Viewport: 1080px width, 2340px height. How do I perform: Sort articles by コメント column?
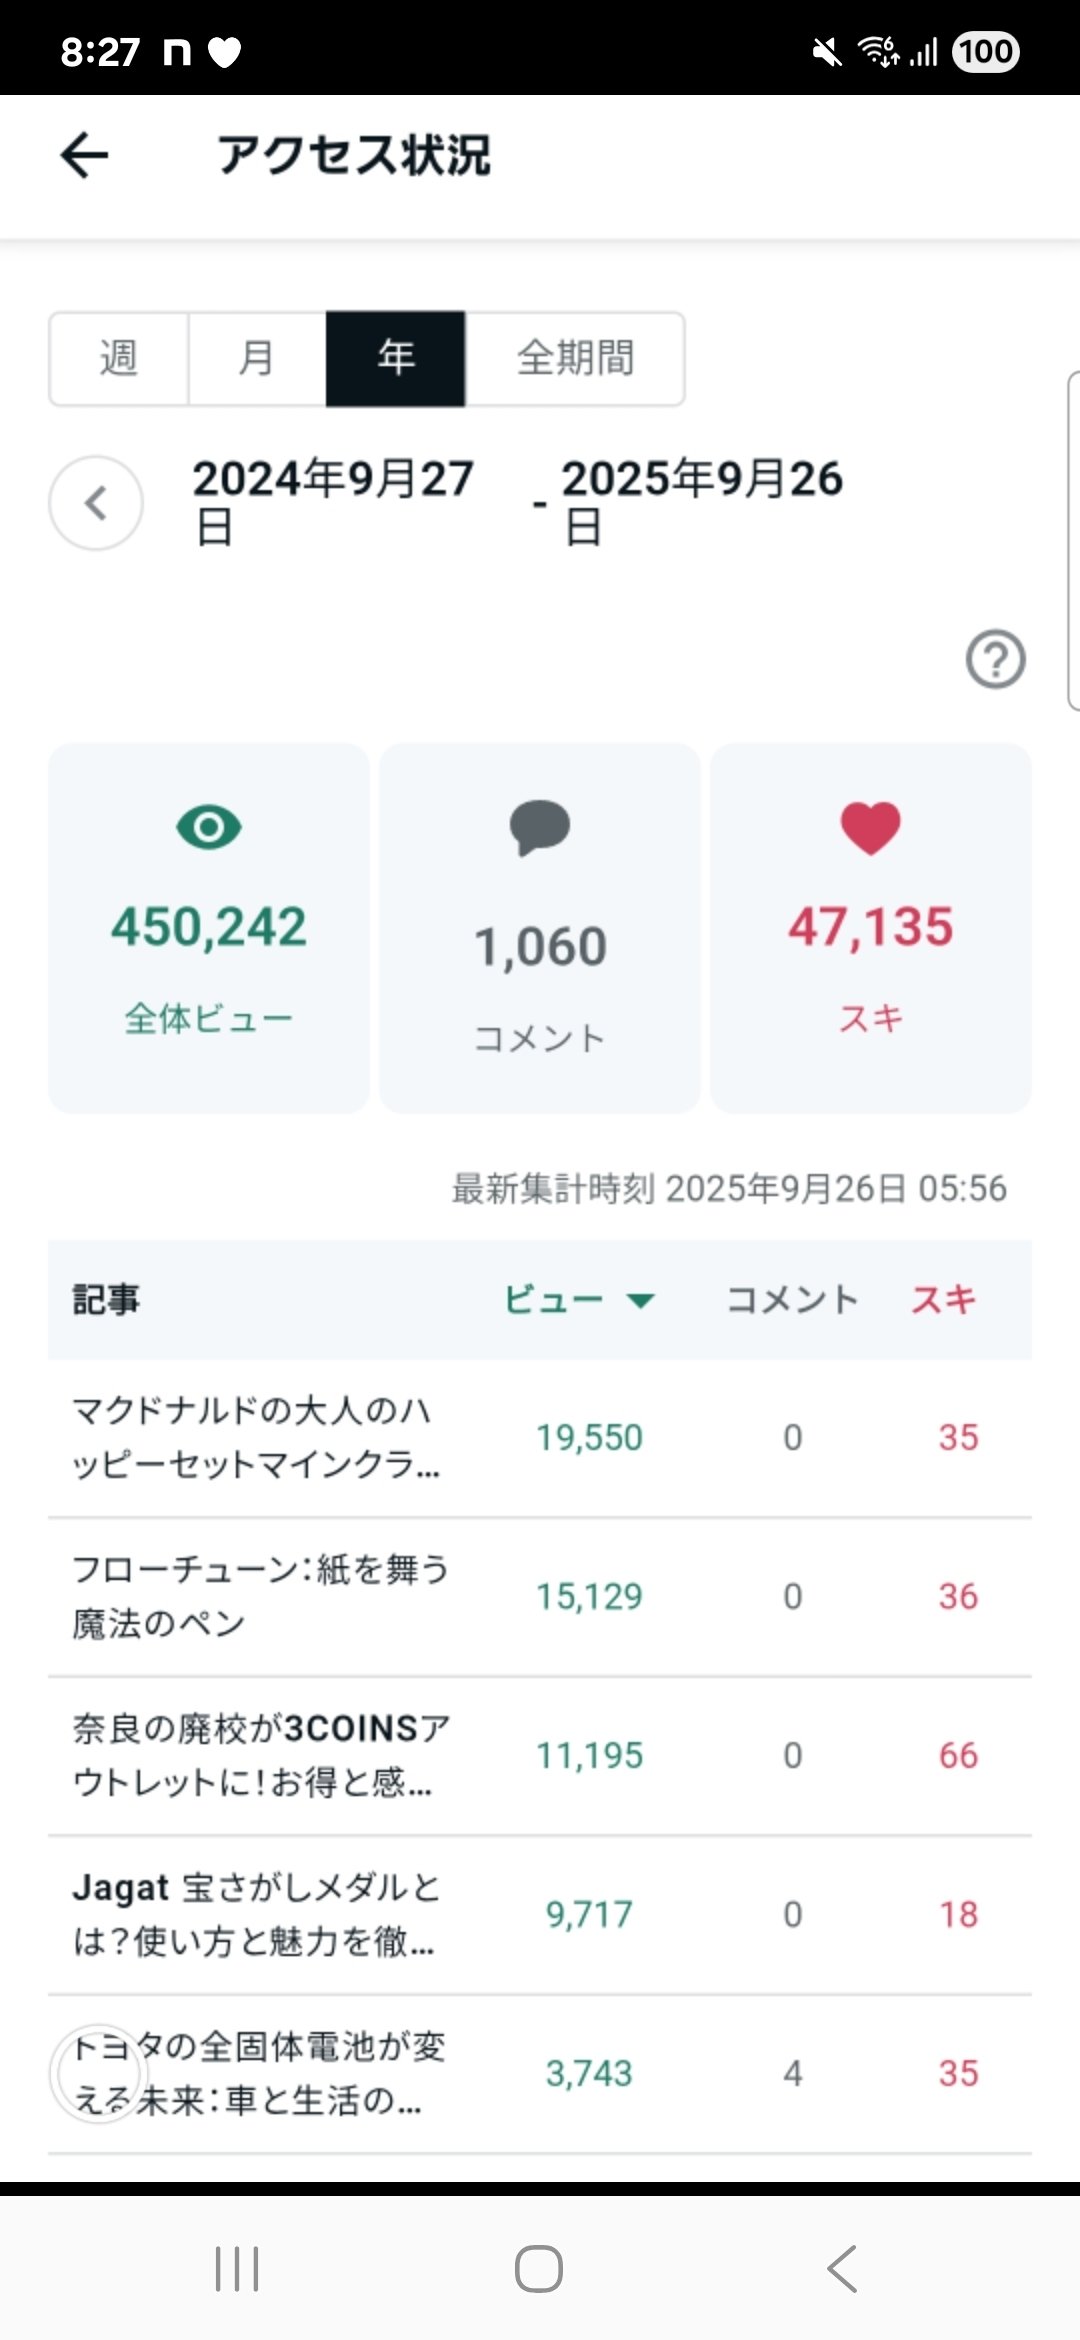792,1299
